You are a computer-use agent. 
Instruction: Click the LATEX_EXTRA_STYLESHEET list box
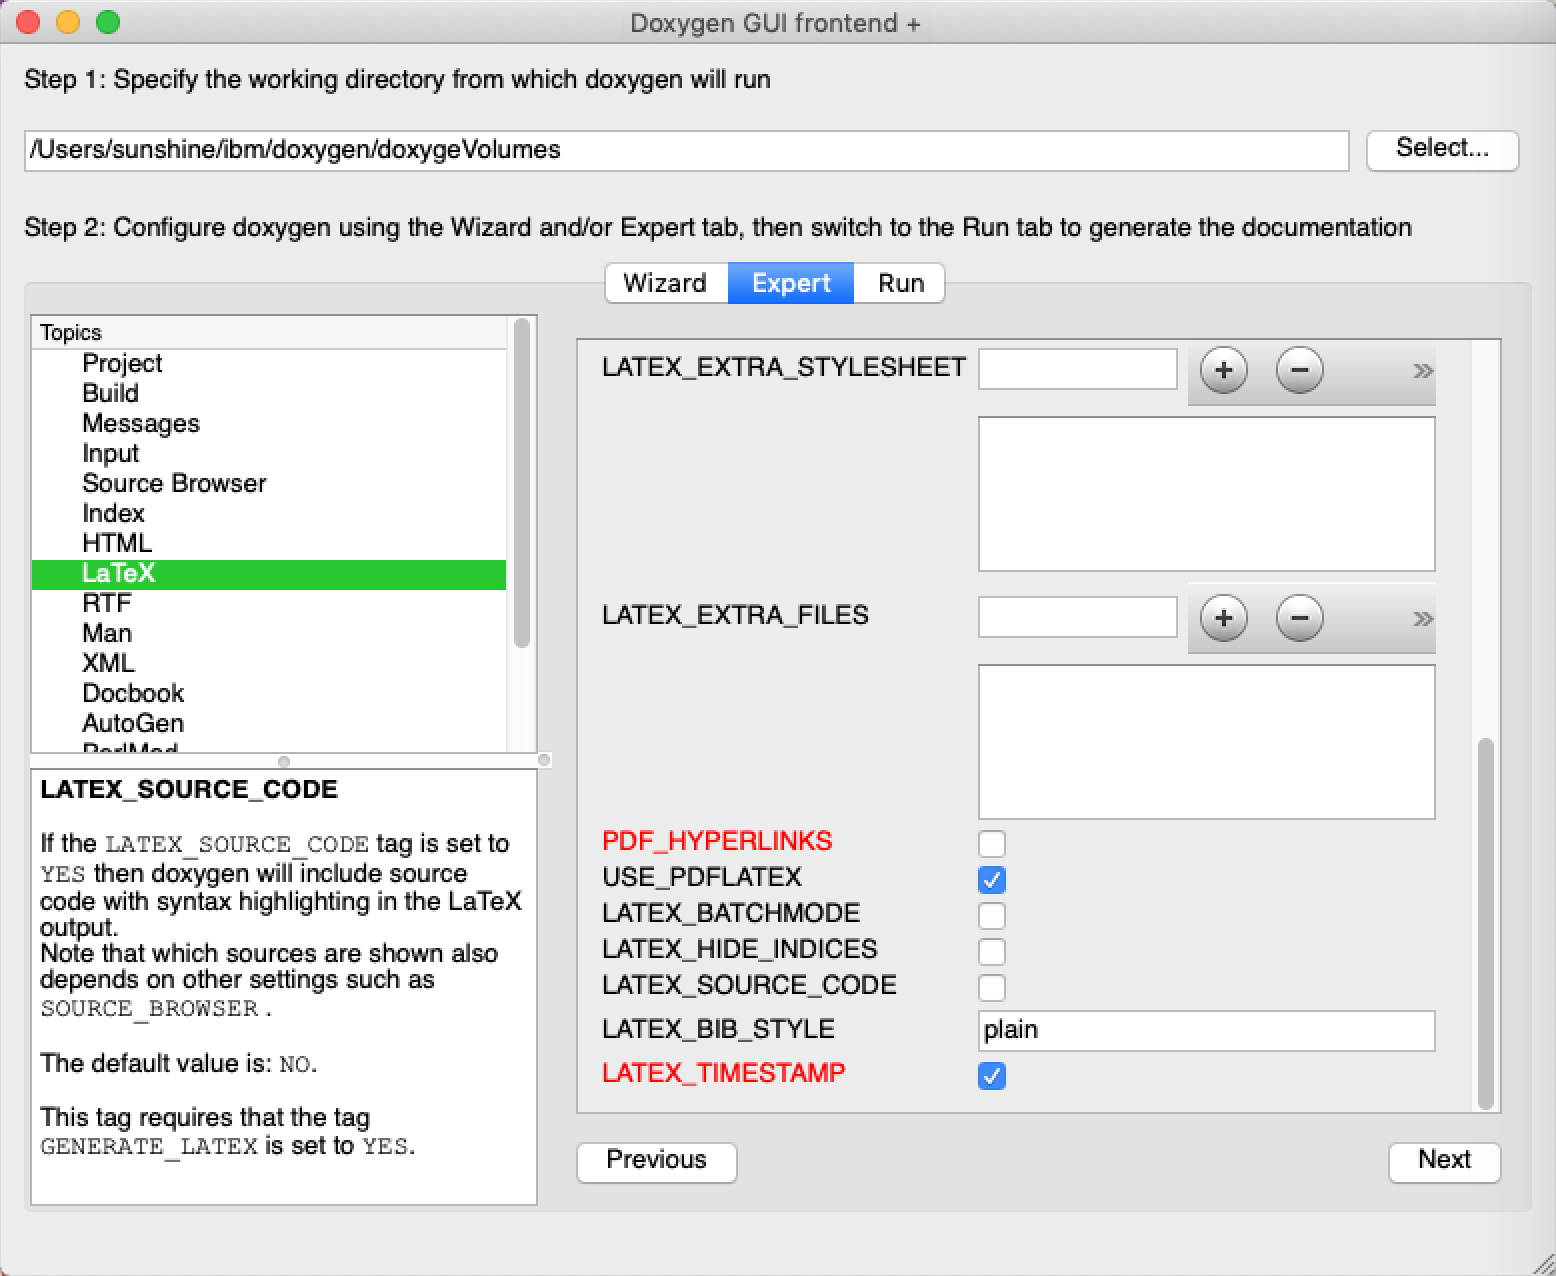click(1206, 494)
